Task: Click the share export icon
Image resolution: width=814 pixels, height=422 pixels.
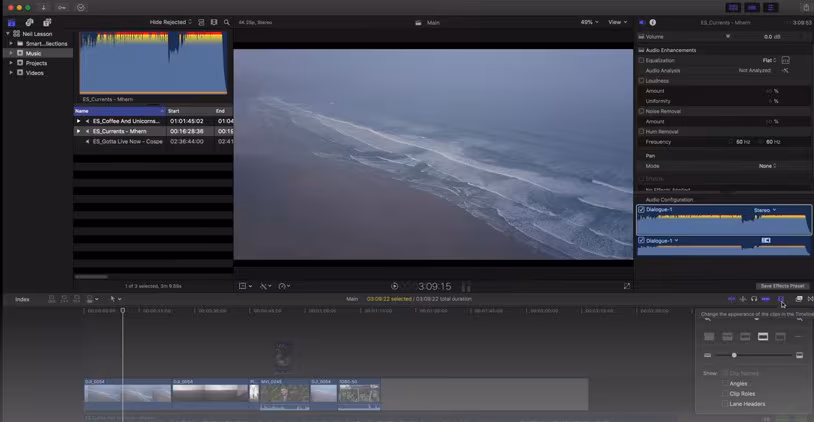Action: pyautogui.click(x=806, y=7)
